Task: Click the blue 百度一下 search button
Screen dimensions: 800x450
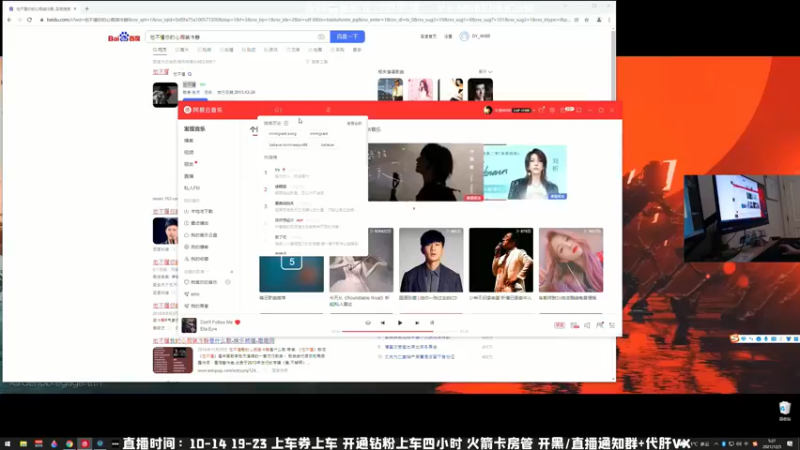Action: coord(347,37)
